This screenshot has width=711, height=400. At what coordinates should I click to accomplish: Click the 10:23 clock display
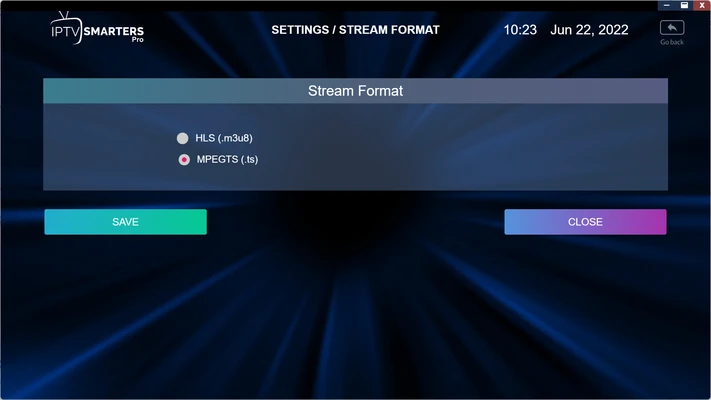(x=520, y=30)
